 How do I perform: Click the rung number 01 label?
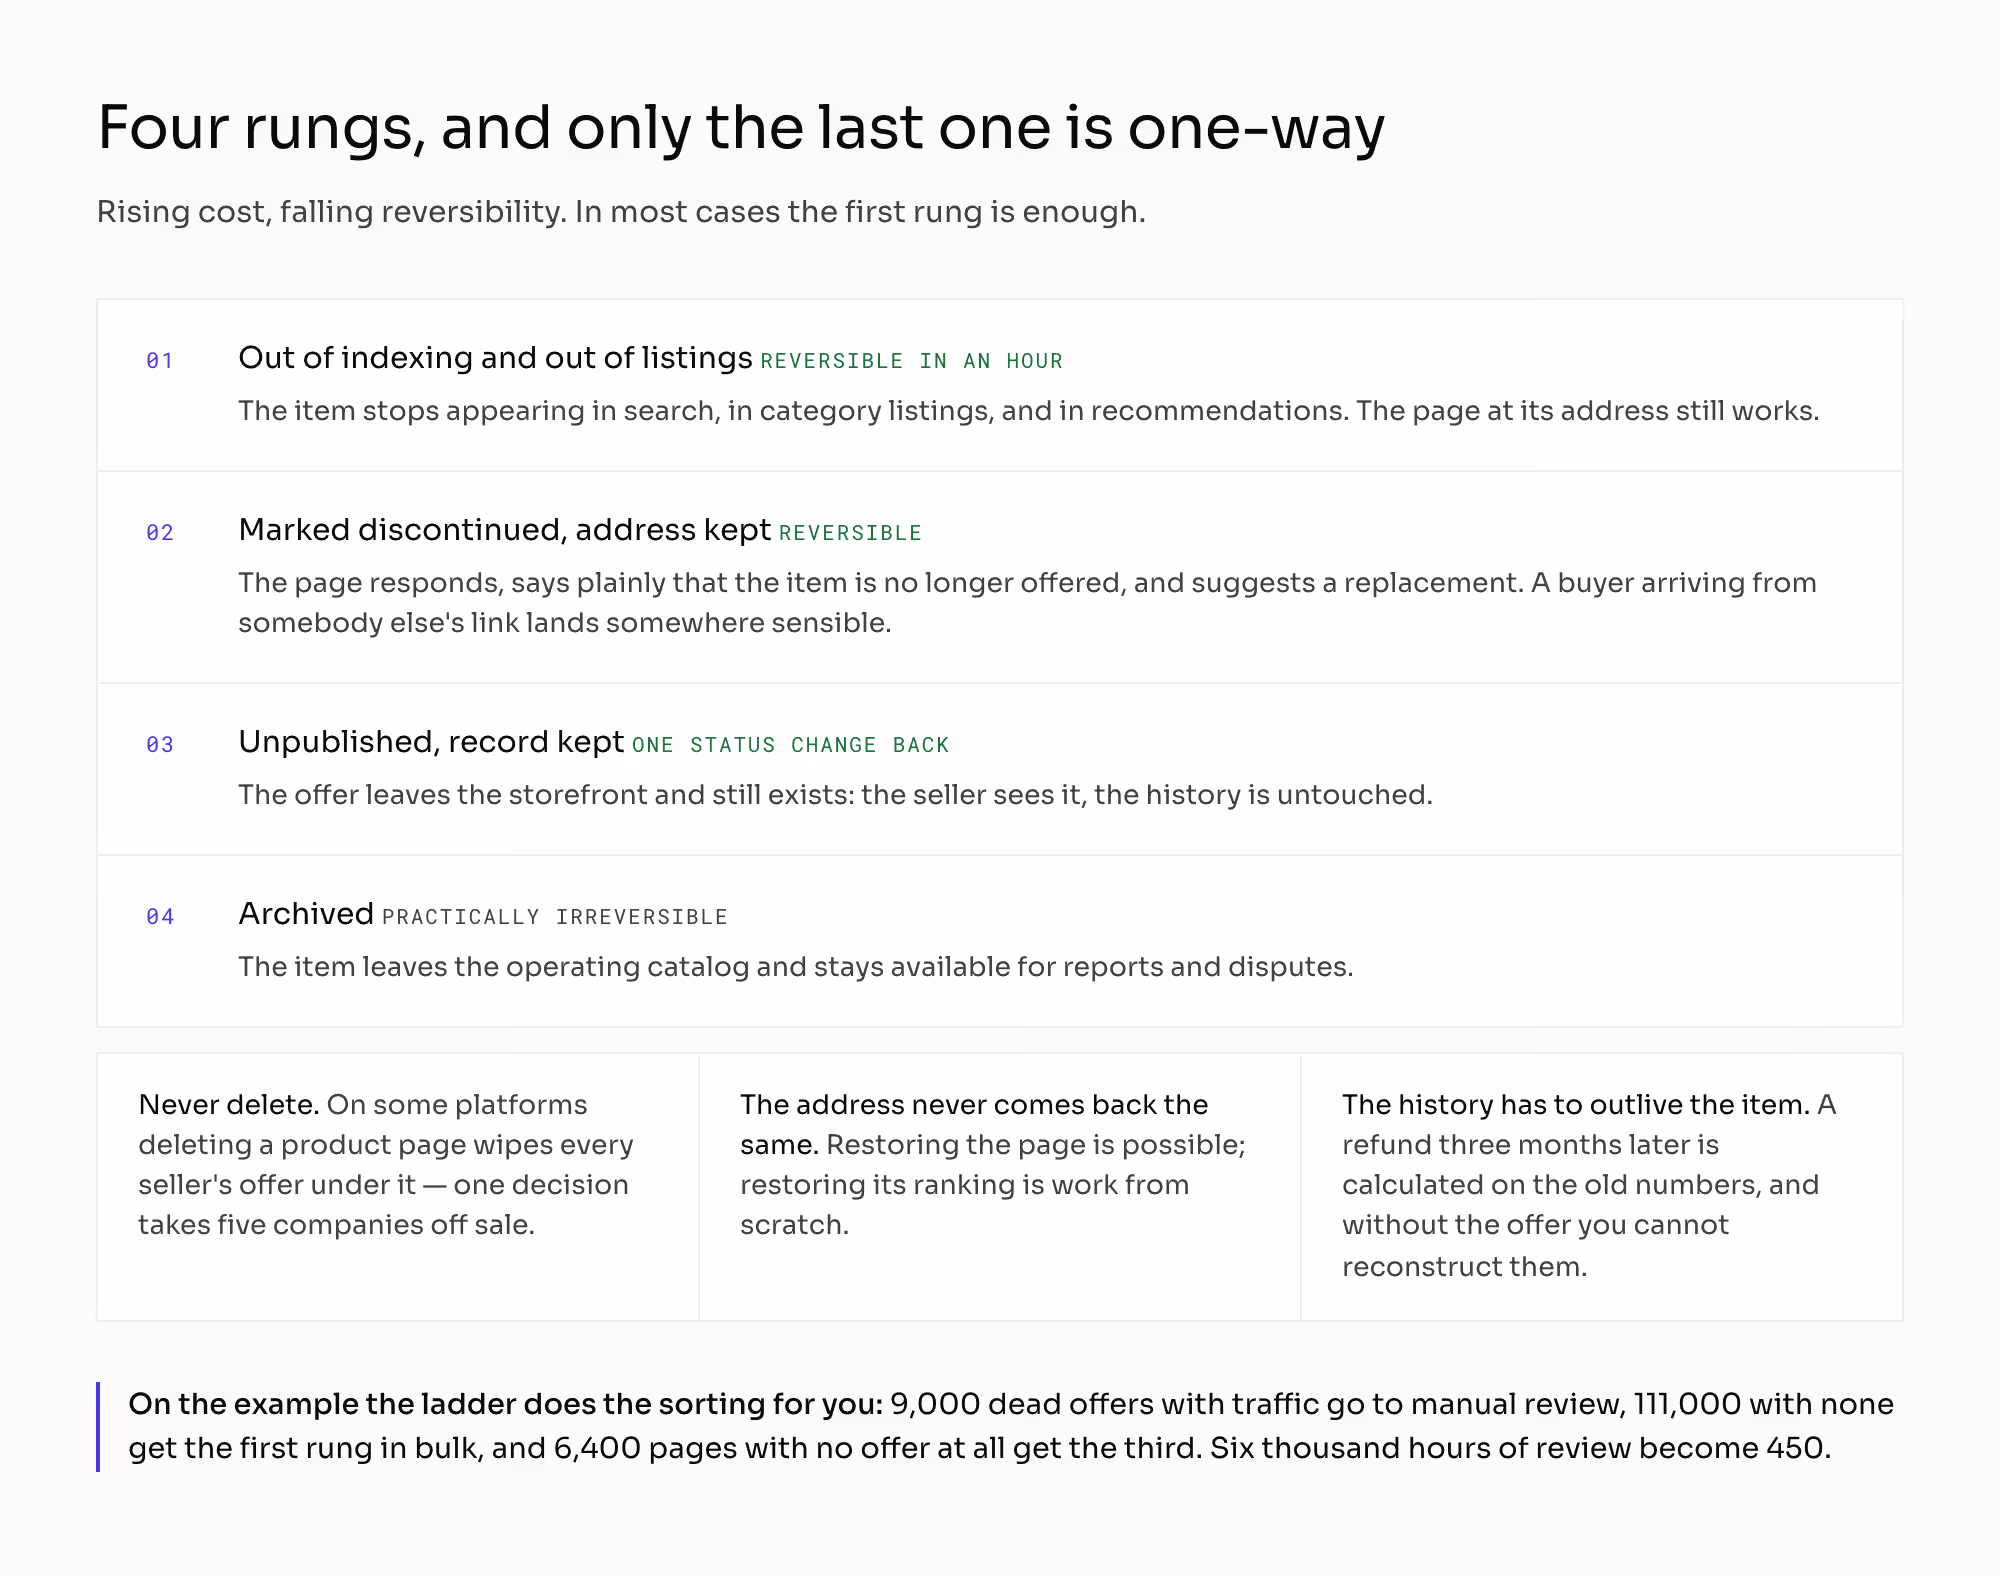[160, 360]
